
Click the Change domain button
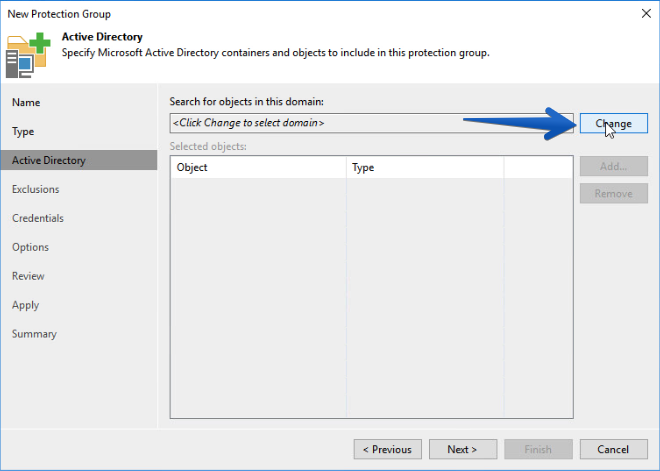614,123
